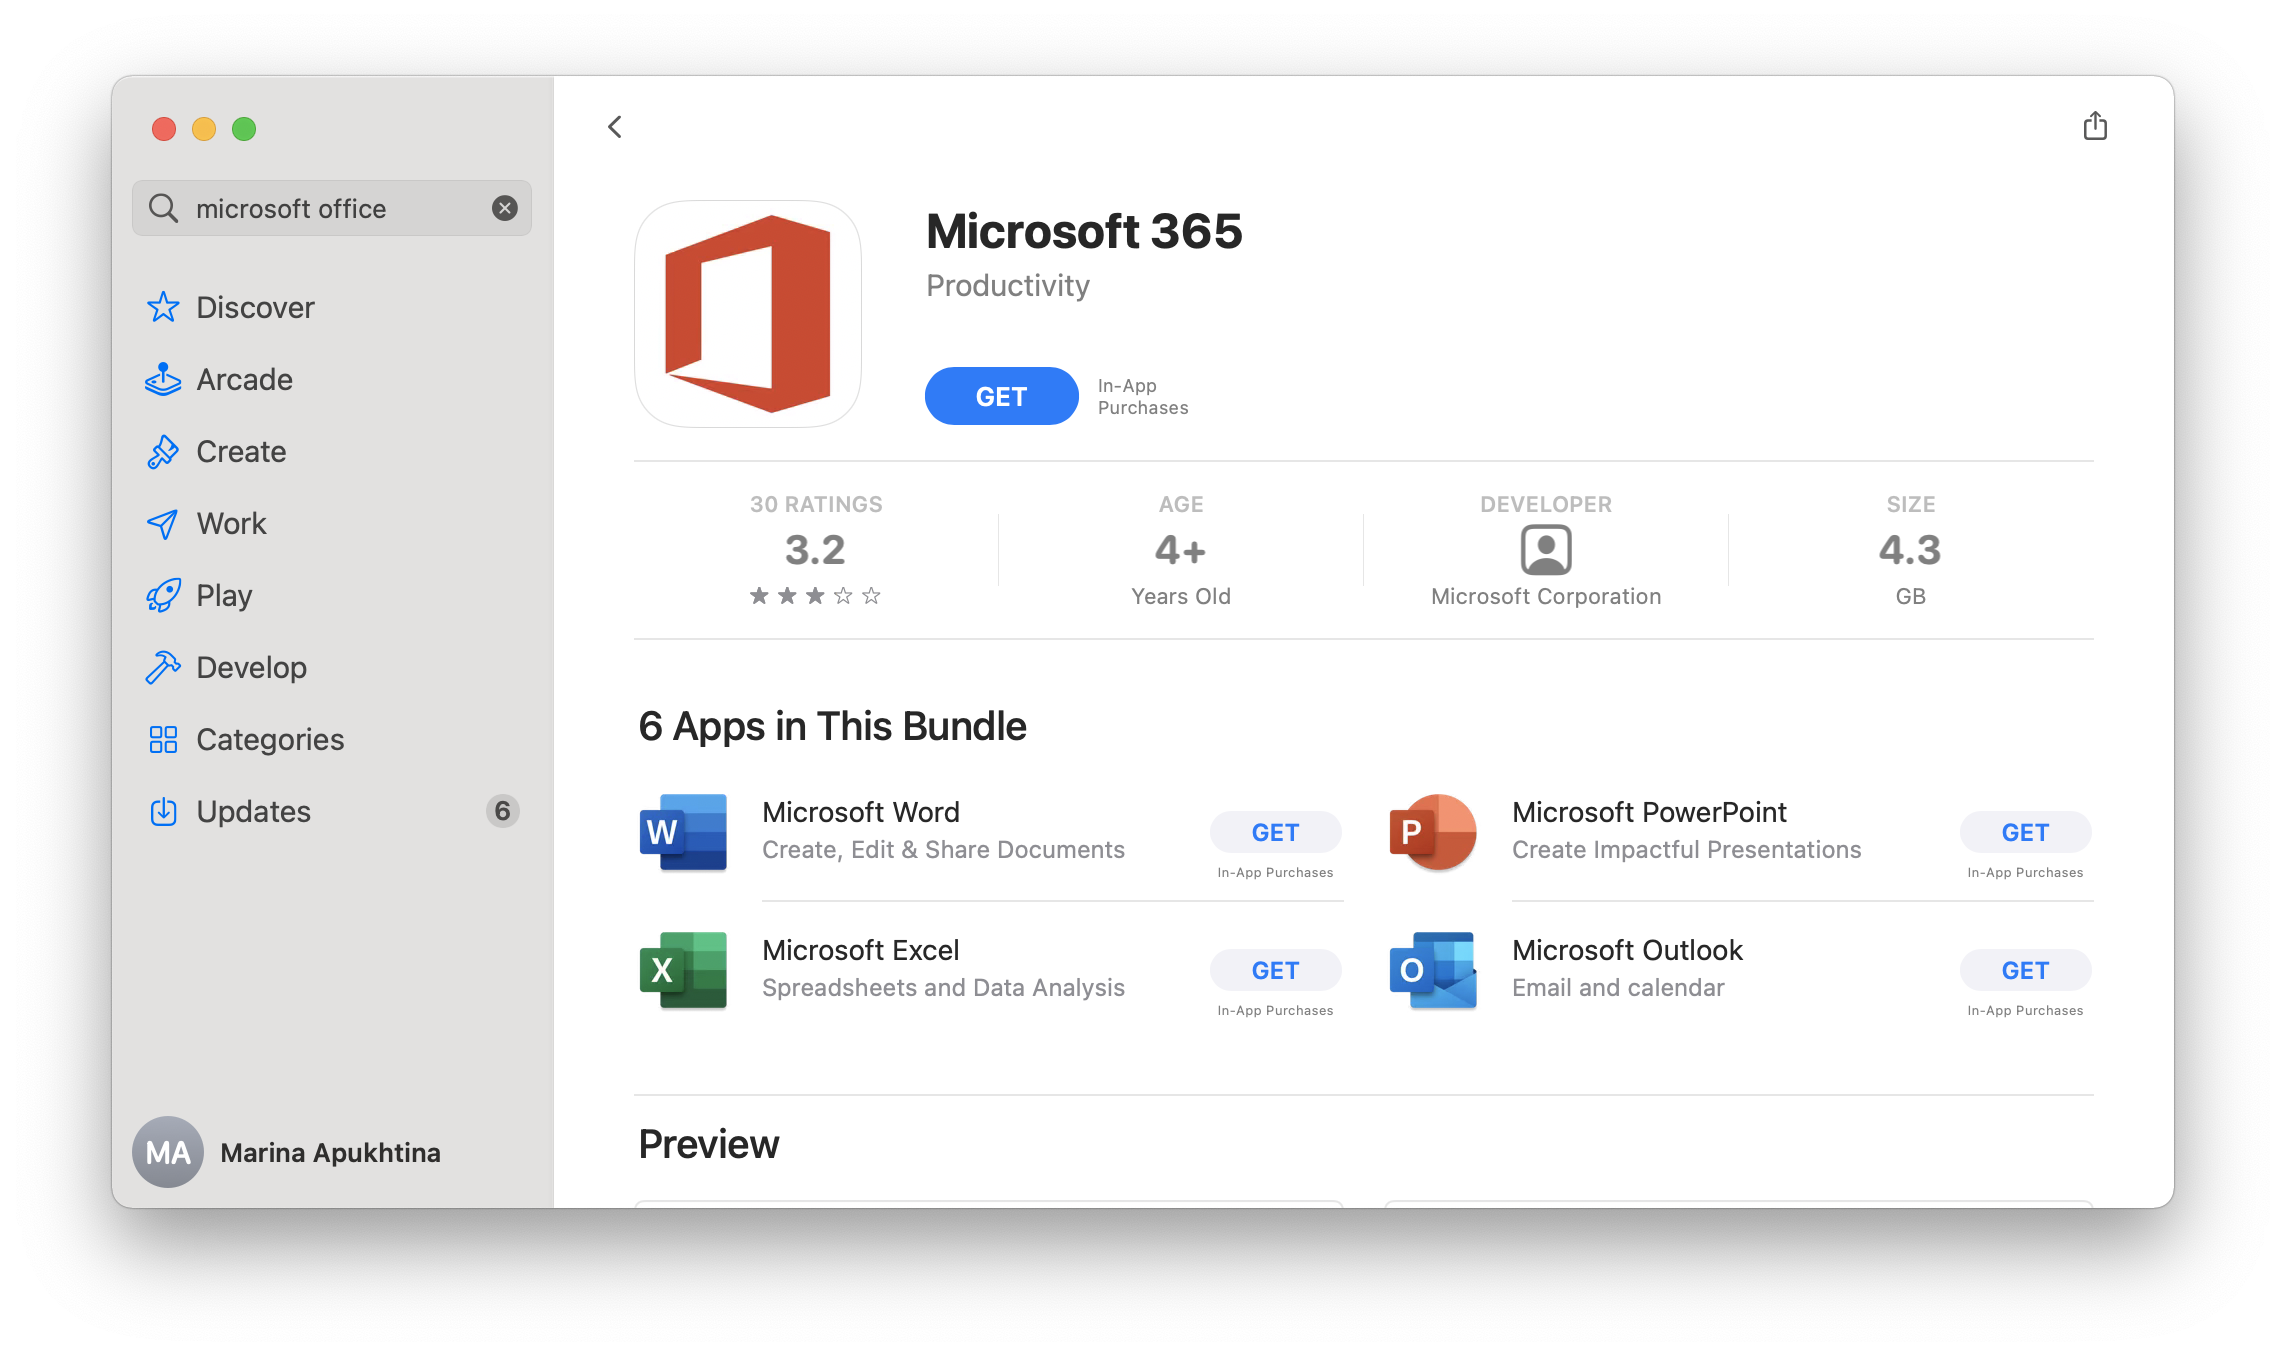2286x1356 pixels.
Task: Get Microsoft Outlook from the bundle
Action: click(2025, 970)
